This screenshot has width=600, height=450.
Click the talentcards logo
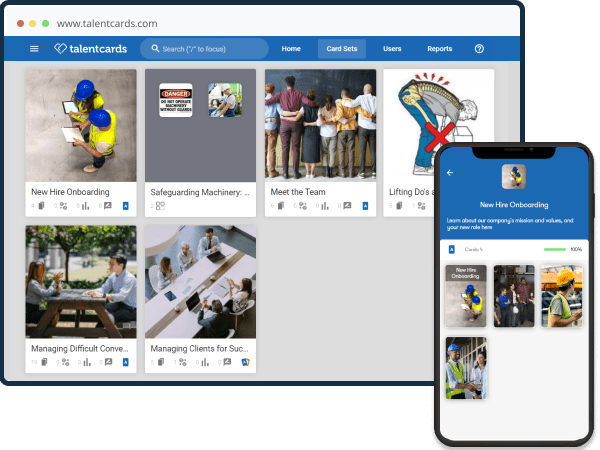coord(91,49)
